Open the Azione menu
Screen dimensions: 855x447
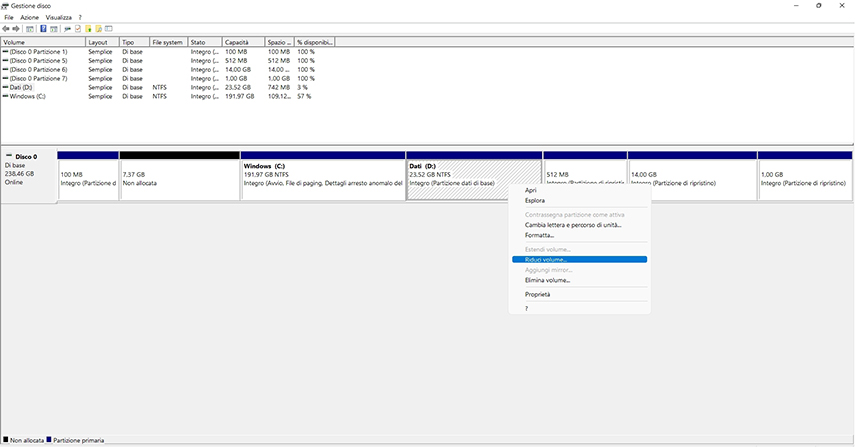pos(29,18)
